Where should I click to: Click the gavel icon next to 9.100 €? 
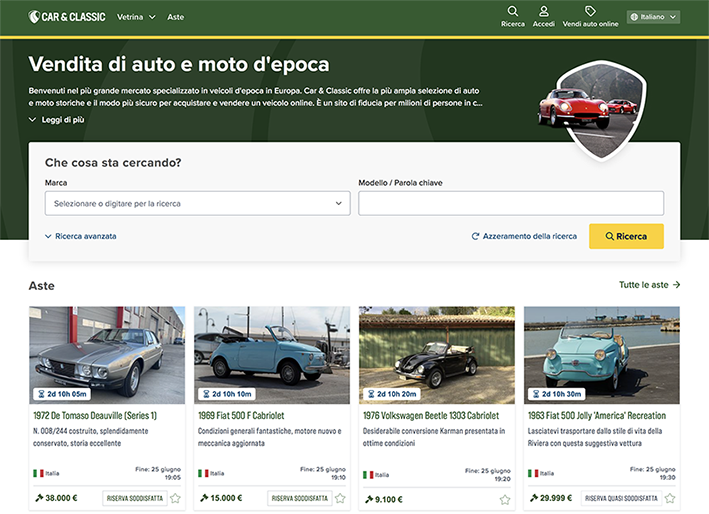(369, 499)
